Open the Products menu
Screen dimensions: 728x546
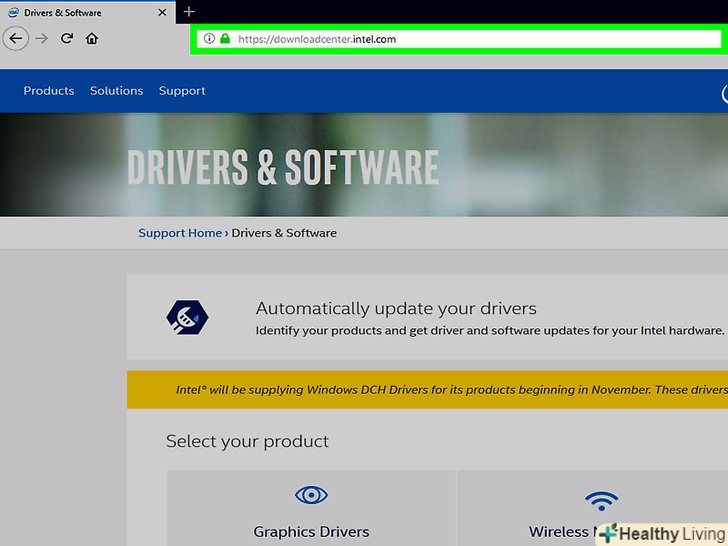tap(49, 91)
